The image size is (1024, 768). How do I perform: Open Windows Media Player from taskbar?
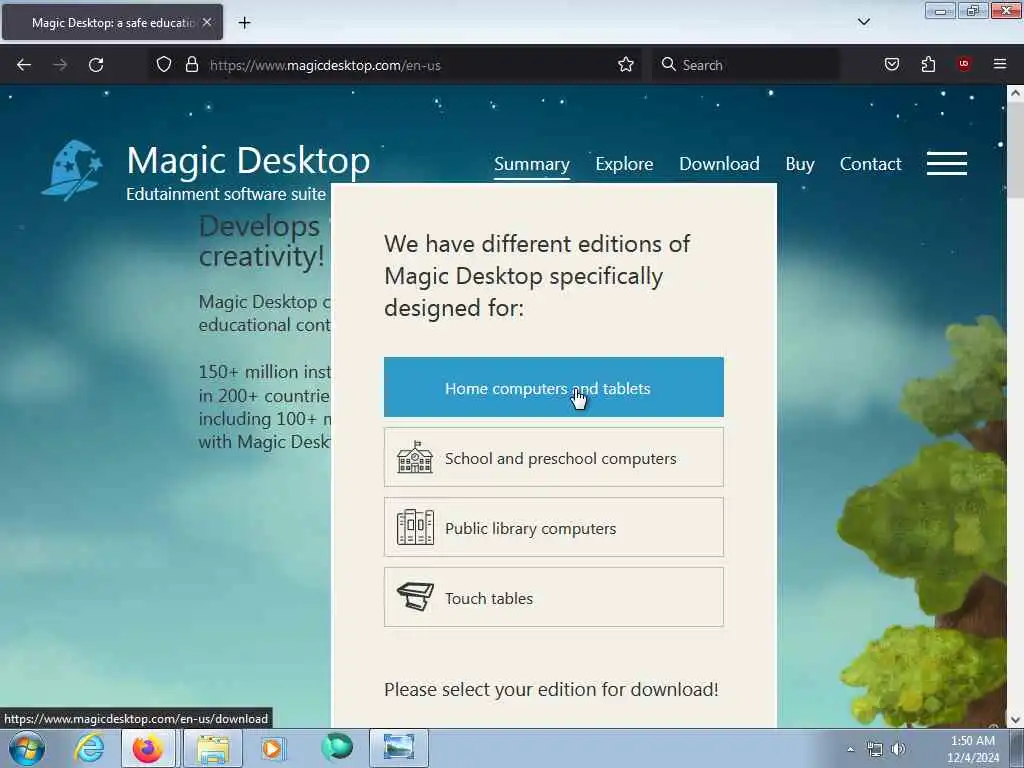(272, 748)
